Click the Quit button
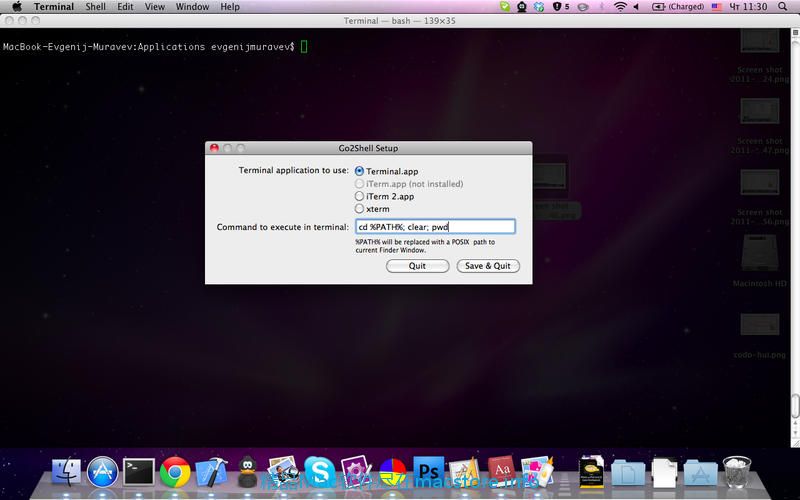 point(417,266)
